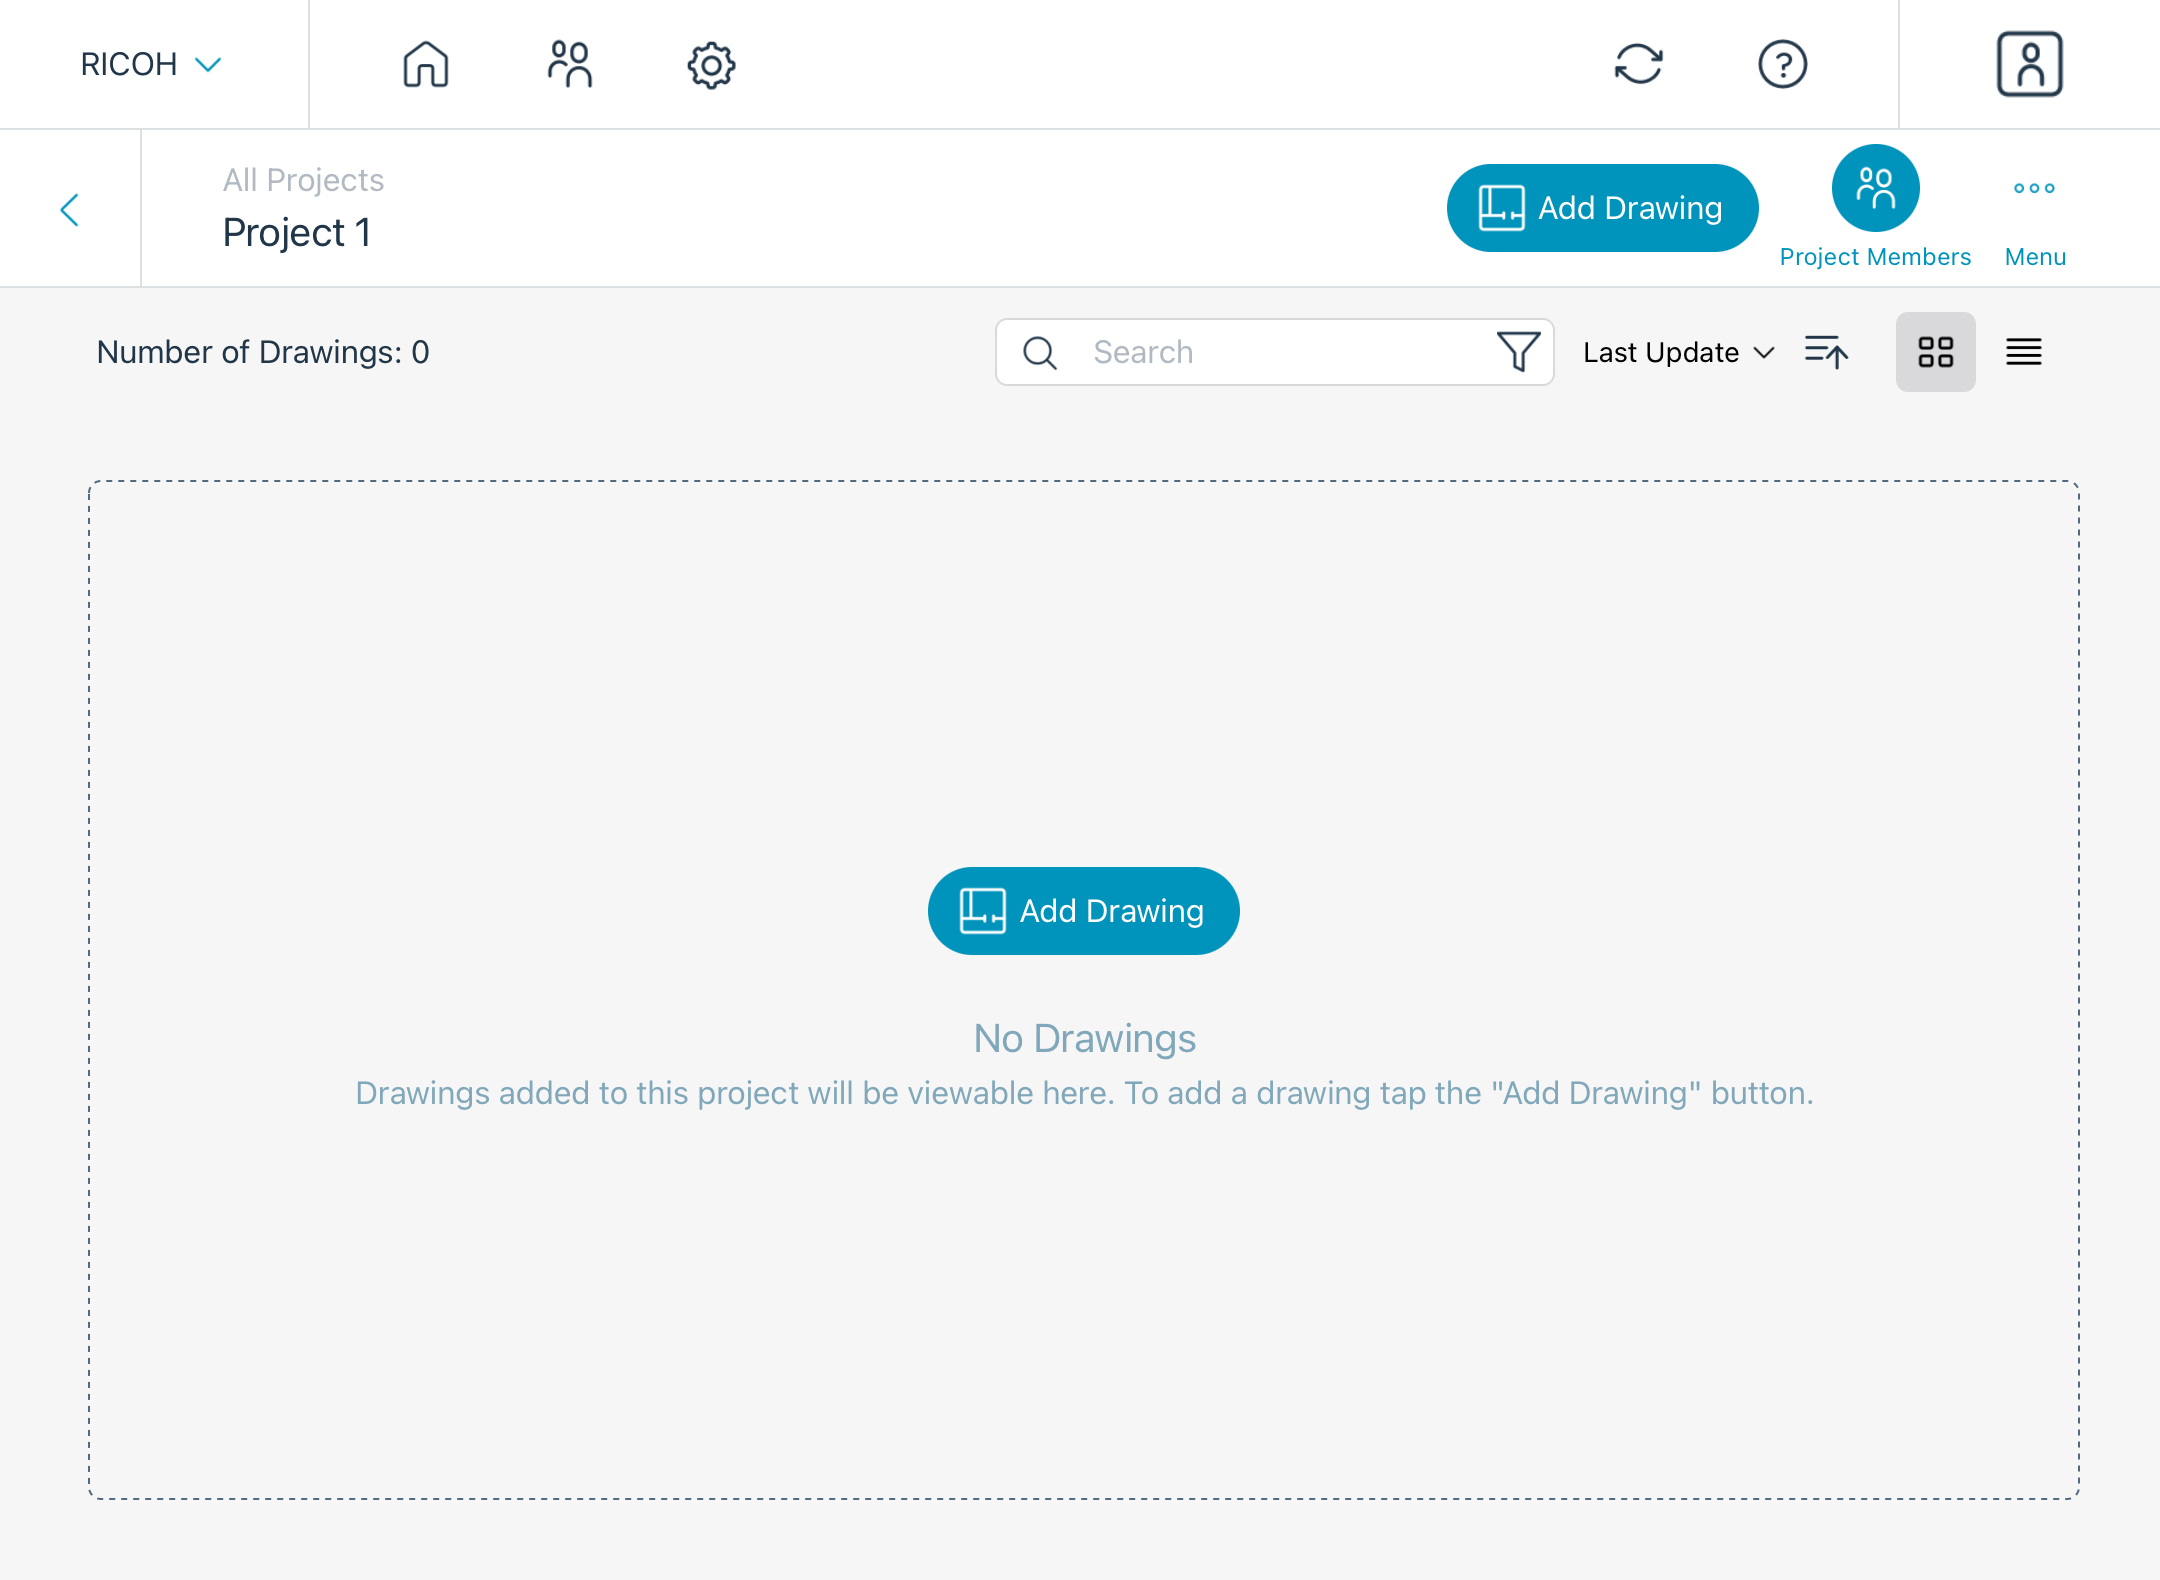Click the sync refresh icon
The height and width of the screenshot is (1580, 2160).
(1639, 65)
